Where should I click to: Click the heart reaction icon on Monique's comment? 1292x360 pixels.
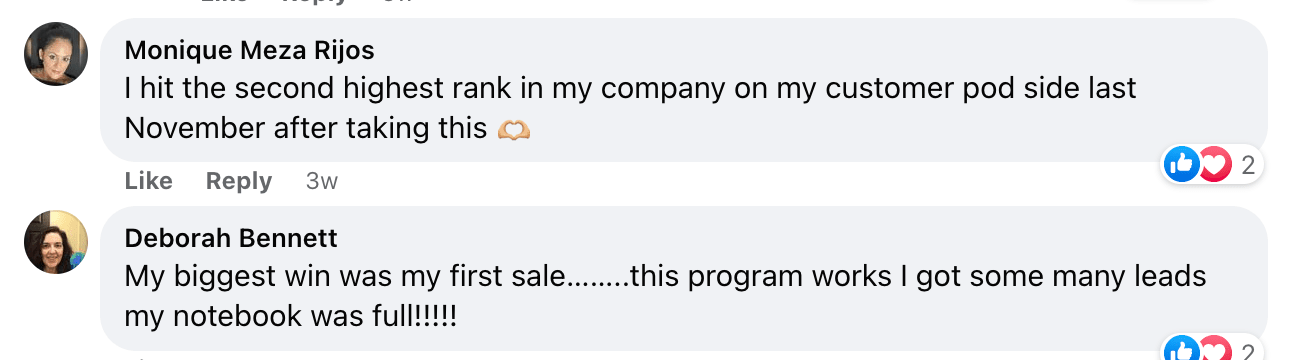[1214, 164]
